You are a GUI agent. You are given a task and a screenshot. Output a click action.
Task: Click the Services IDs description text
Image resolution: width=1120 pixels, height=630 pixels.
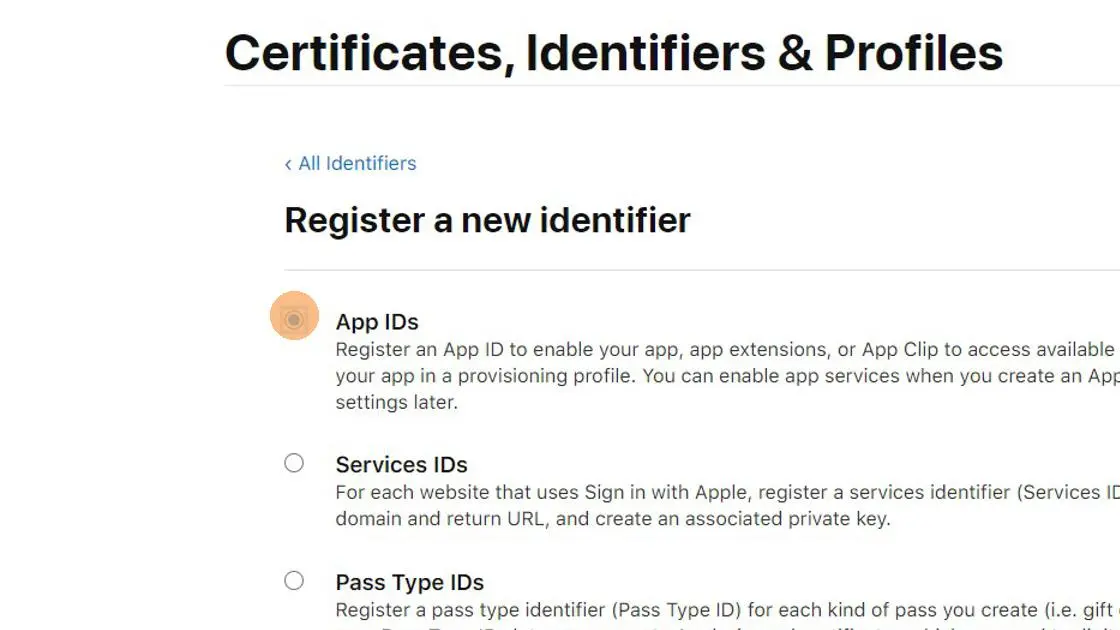point(700,505)
